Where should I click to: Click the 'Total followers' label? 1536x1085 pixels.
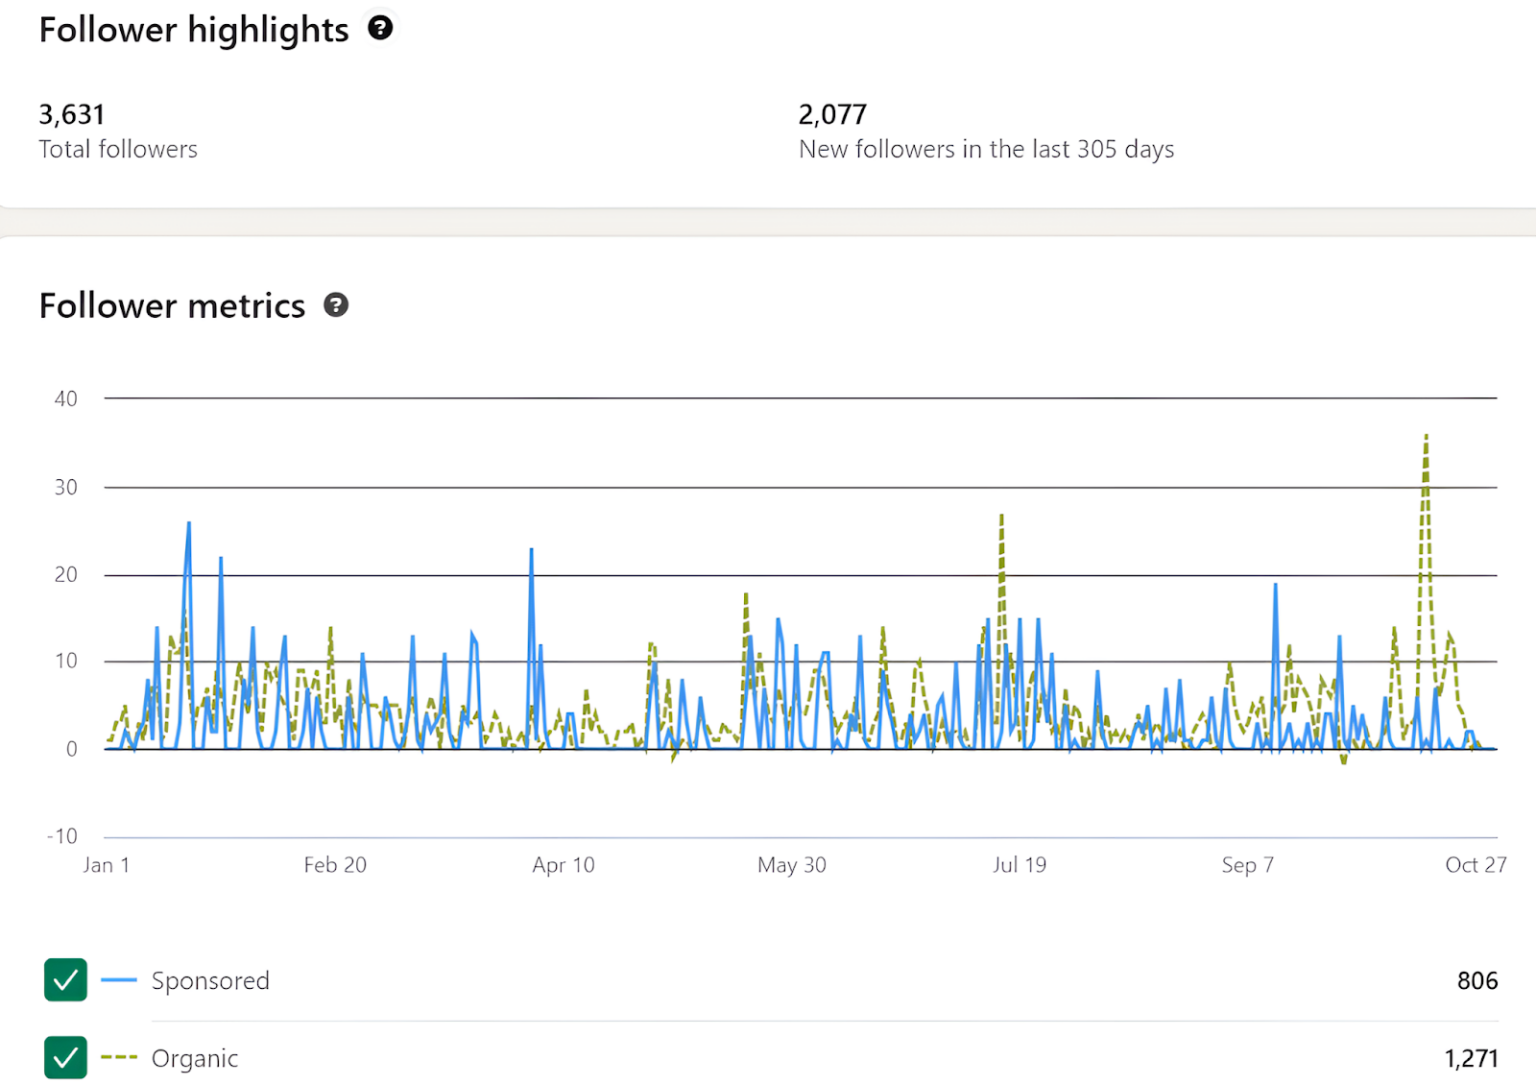coord(118,149)
